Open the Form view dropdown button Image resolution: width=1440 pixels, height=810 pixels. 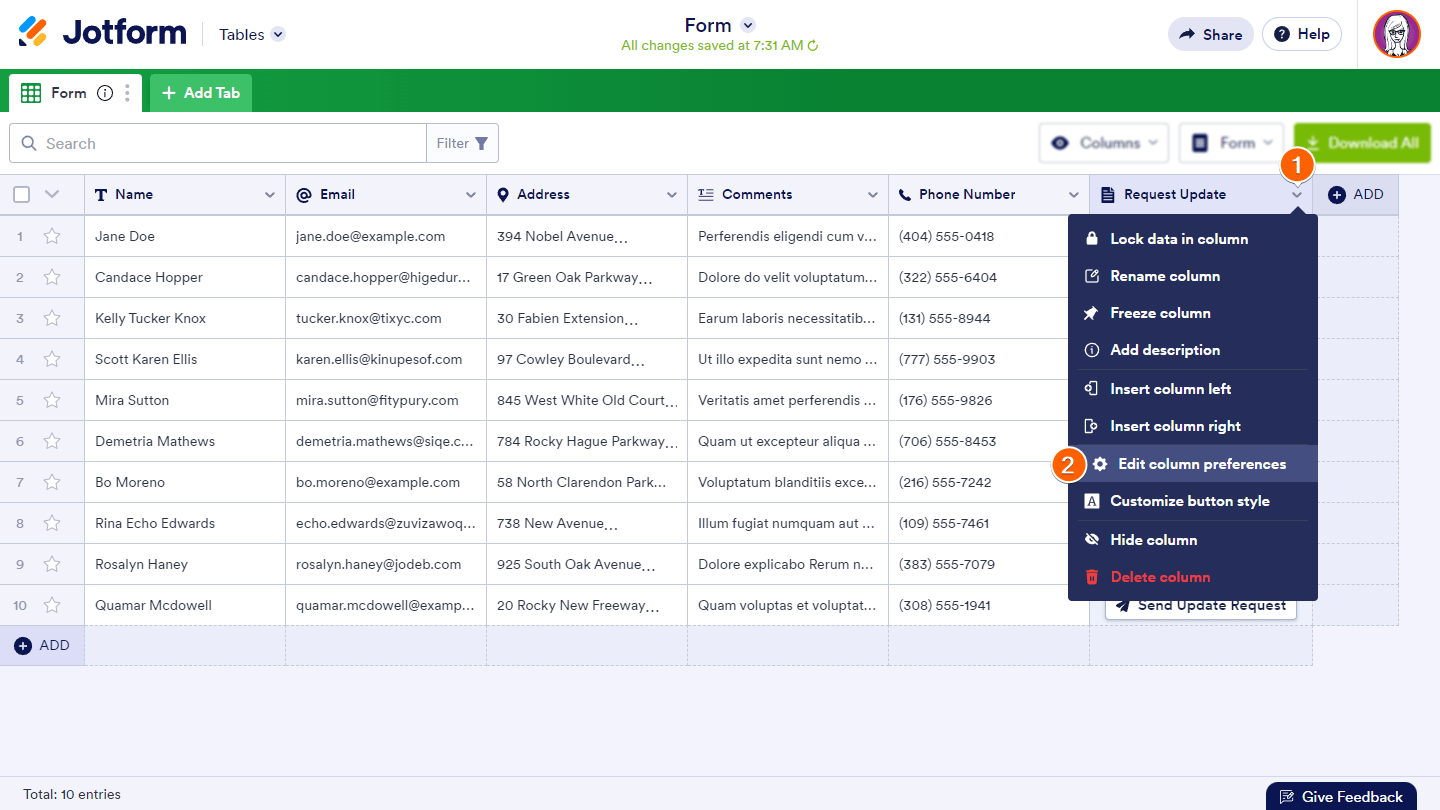point(1232,143)
